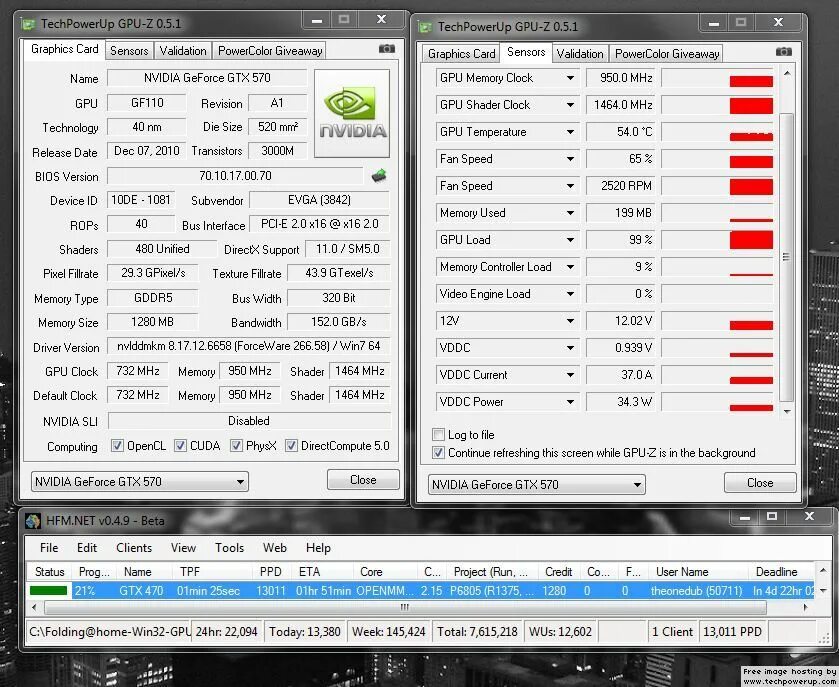
Task: Open the VDDC Current sensor dropdown
Action: click(x=570, y=375)
